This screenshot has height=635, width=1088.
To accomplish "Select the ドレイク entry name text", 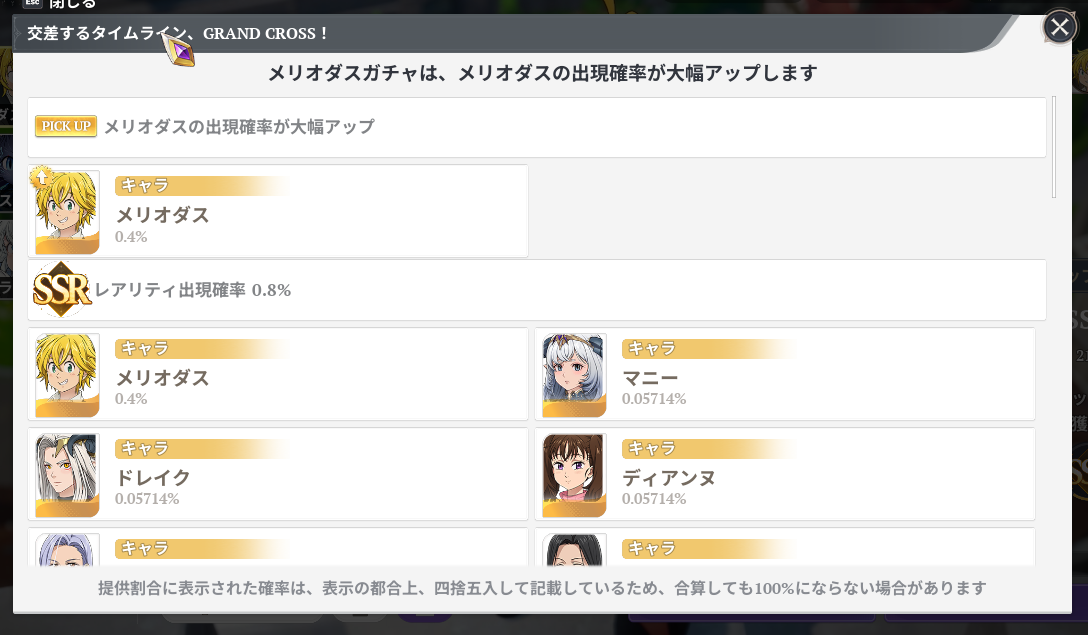I will [152, 478].
